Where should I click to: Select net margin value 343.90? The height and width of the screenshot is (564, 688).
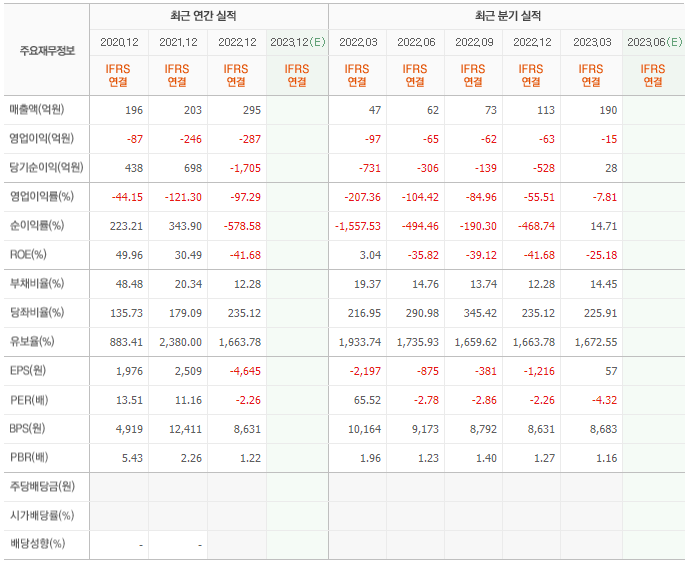(x=185, y=226)
